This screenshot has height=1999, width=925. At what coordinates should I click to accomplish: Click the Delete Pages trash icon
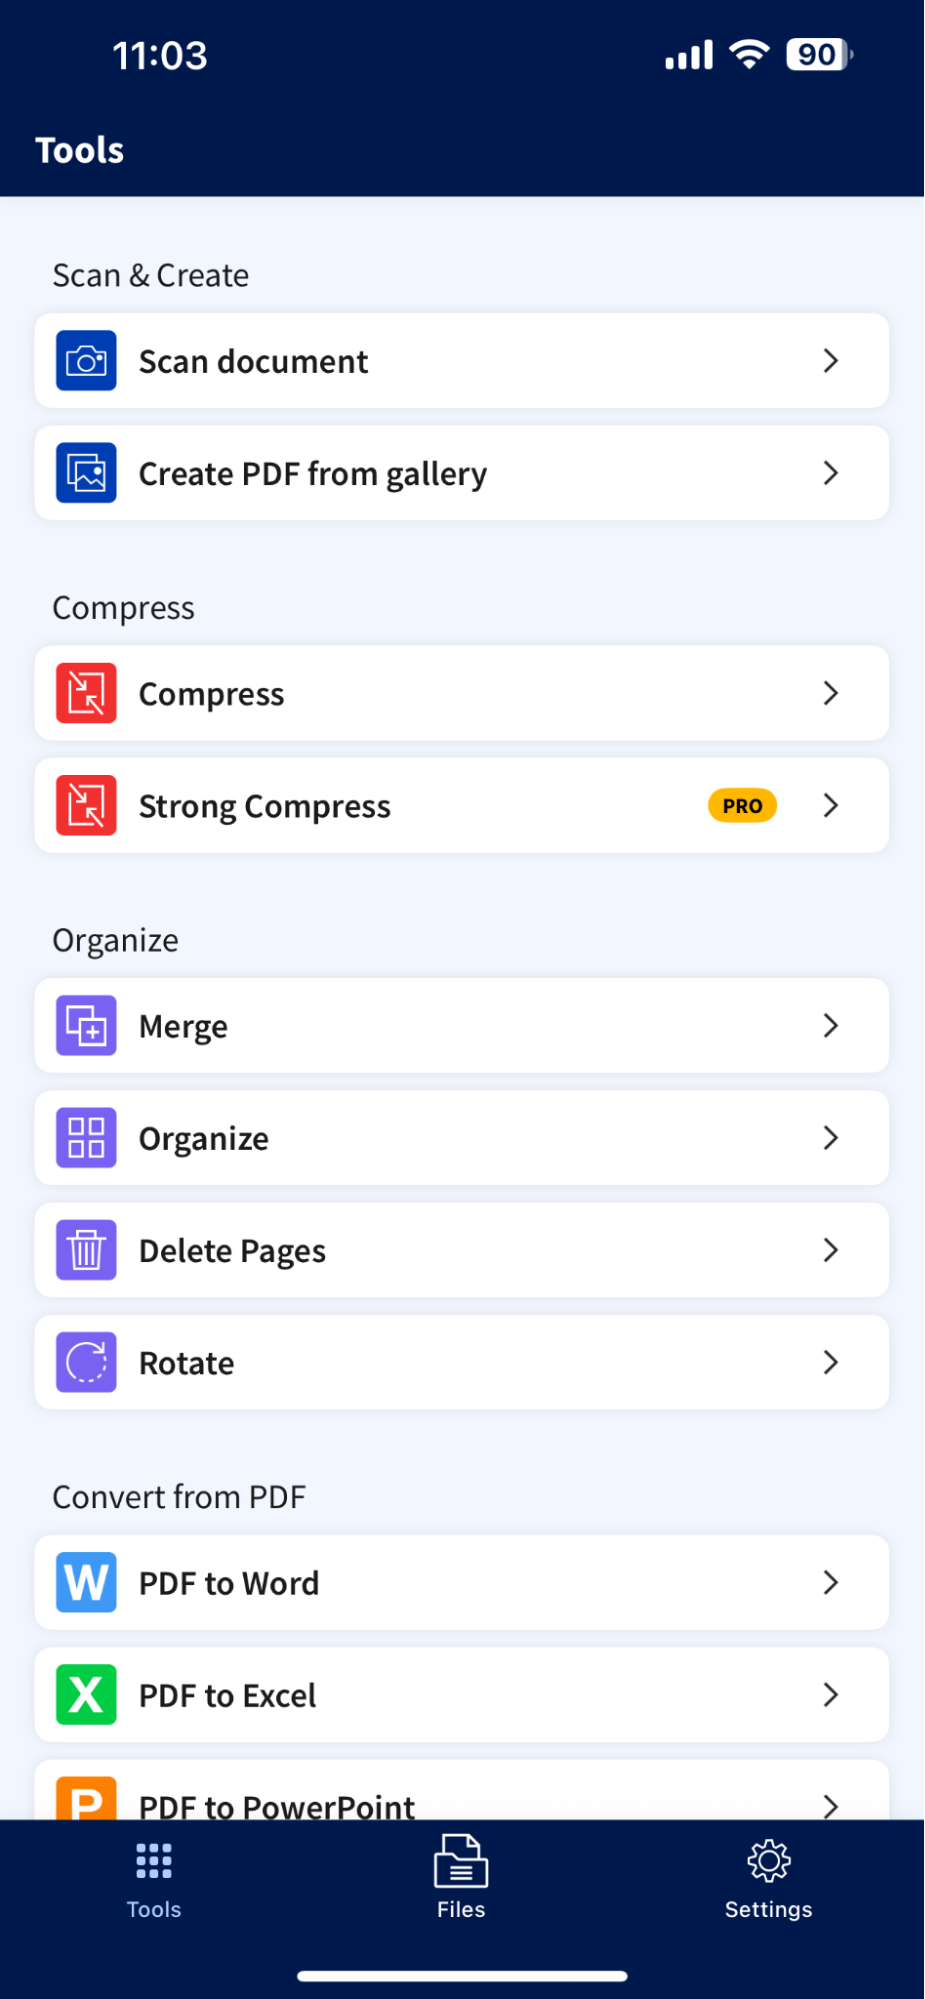(85, 1249)
